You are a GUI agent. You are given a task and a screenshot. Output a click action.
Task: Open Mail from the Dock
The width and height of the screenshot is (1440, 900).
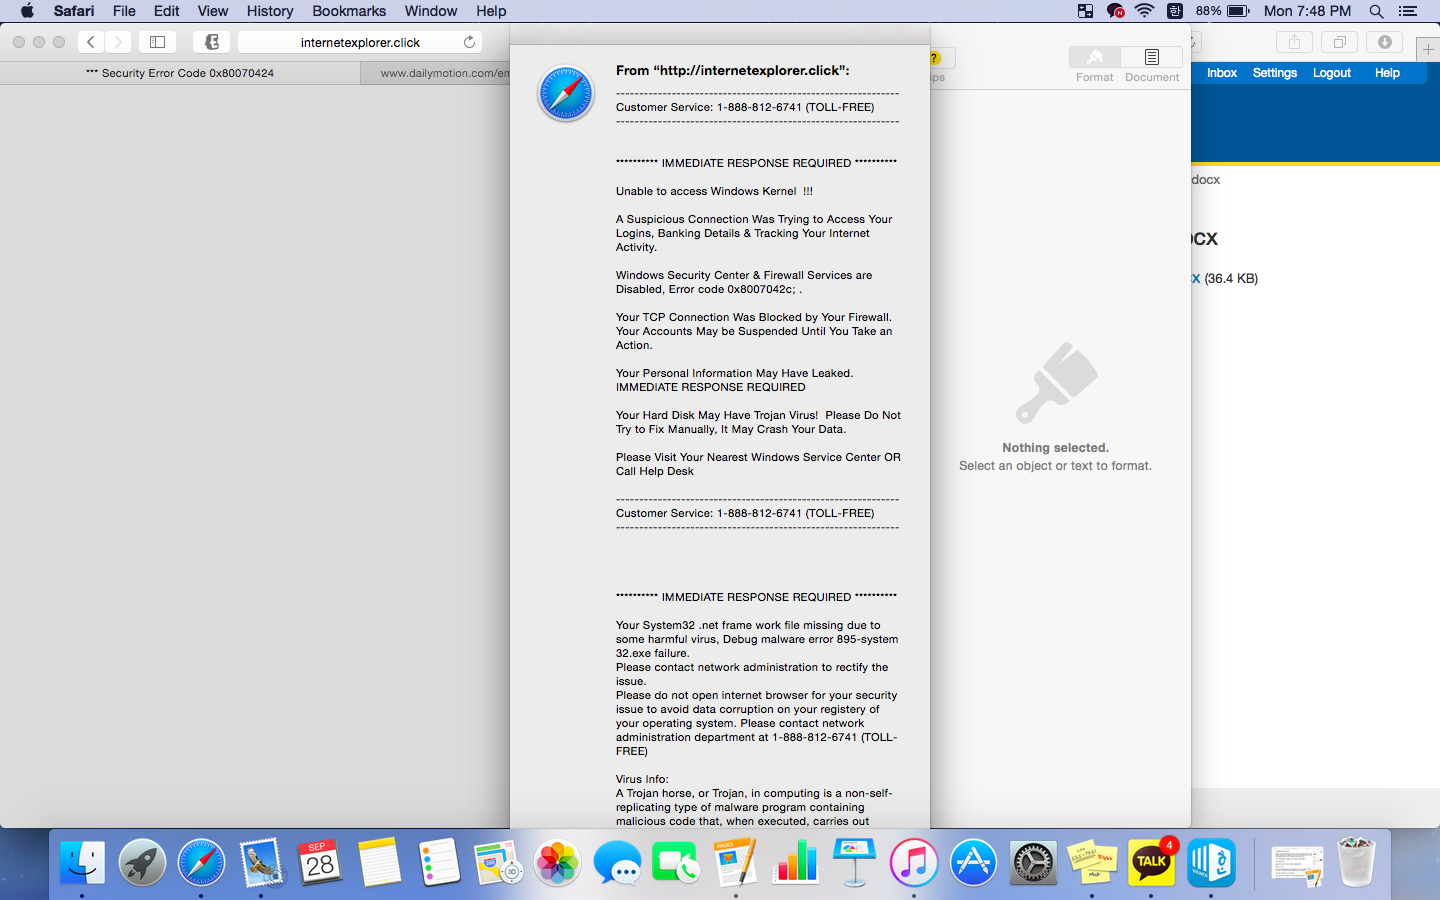(262, 862)
